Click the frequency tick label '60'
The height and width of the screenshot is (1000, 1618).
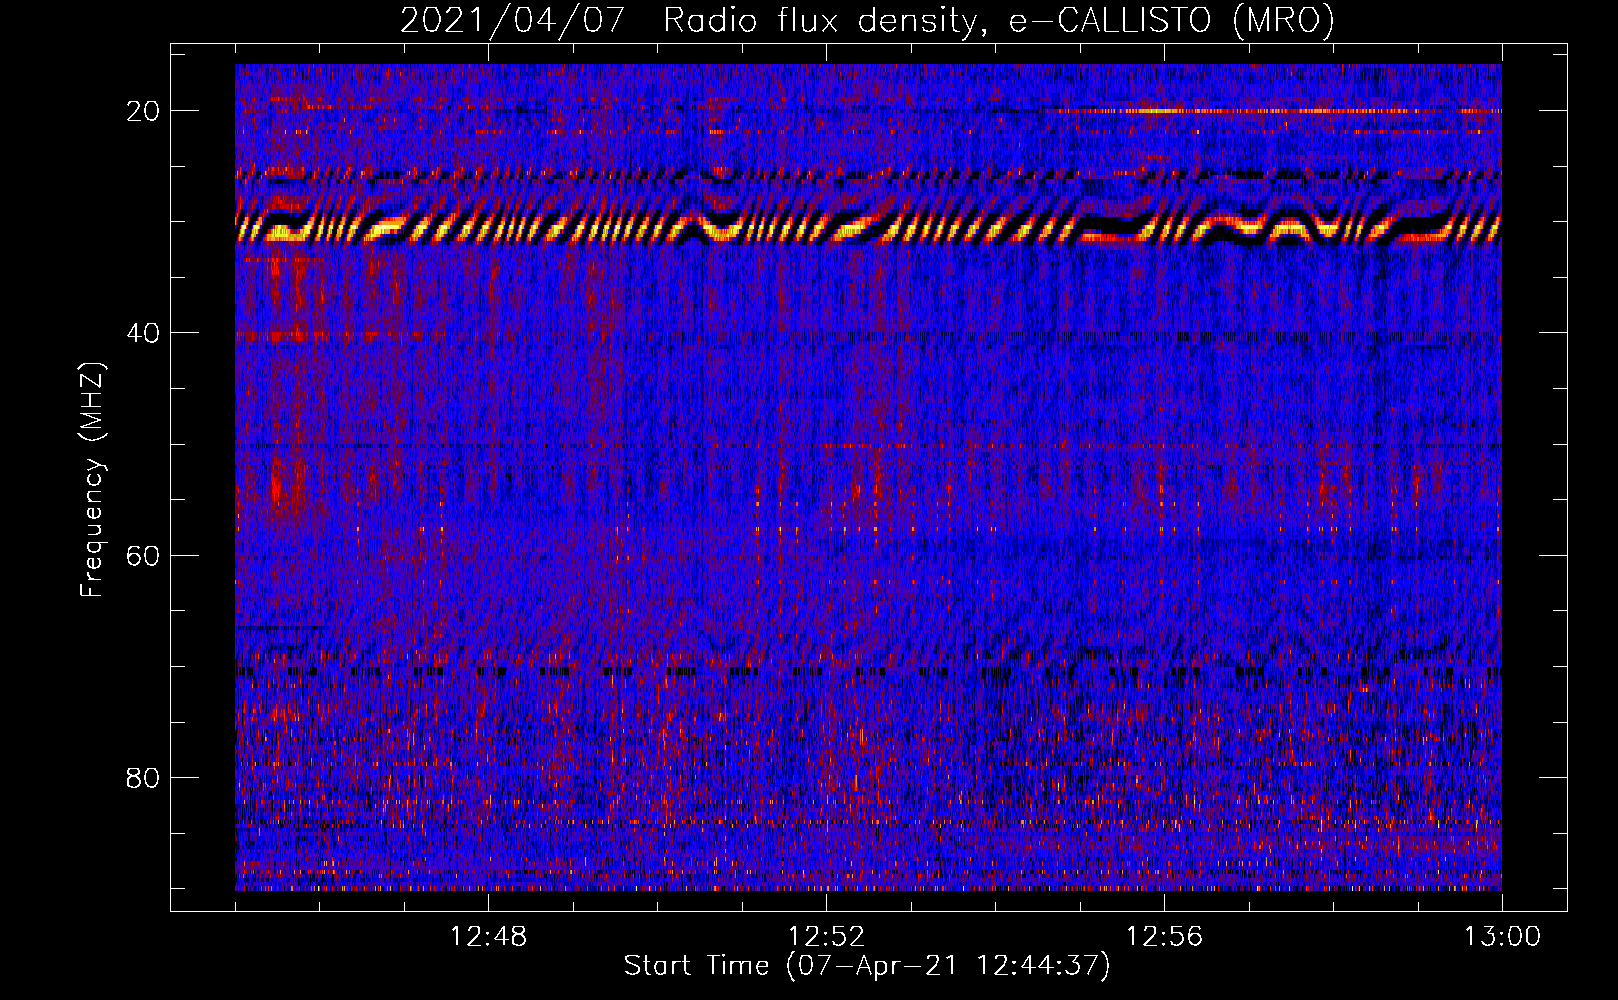144,555
